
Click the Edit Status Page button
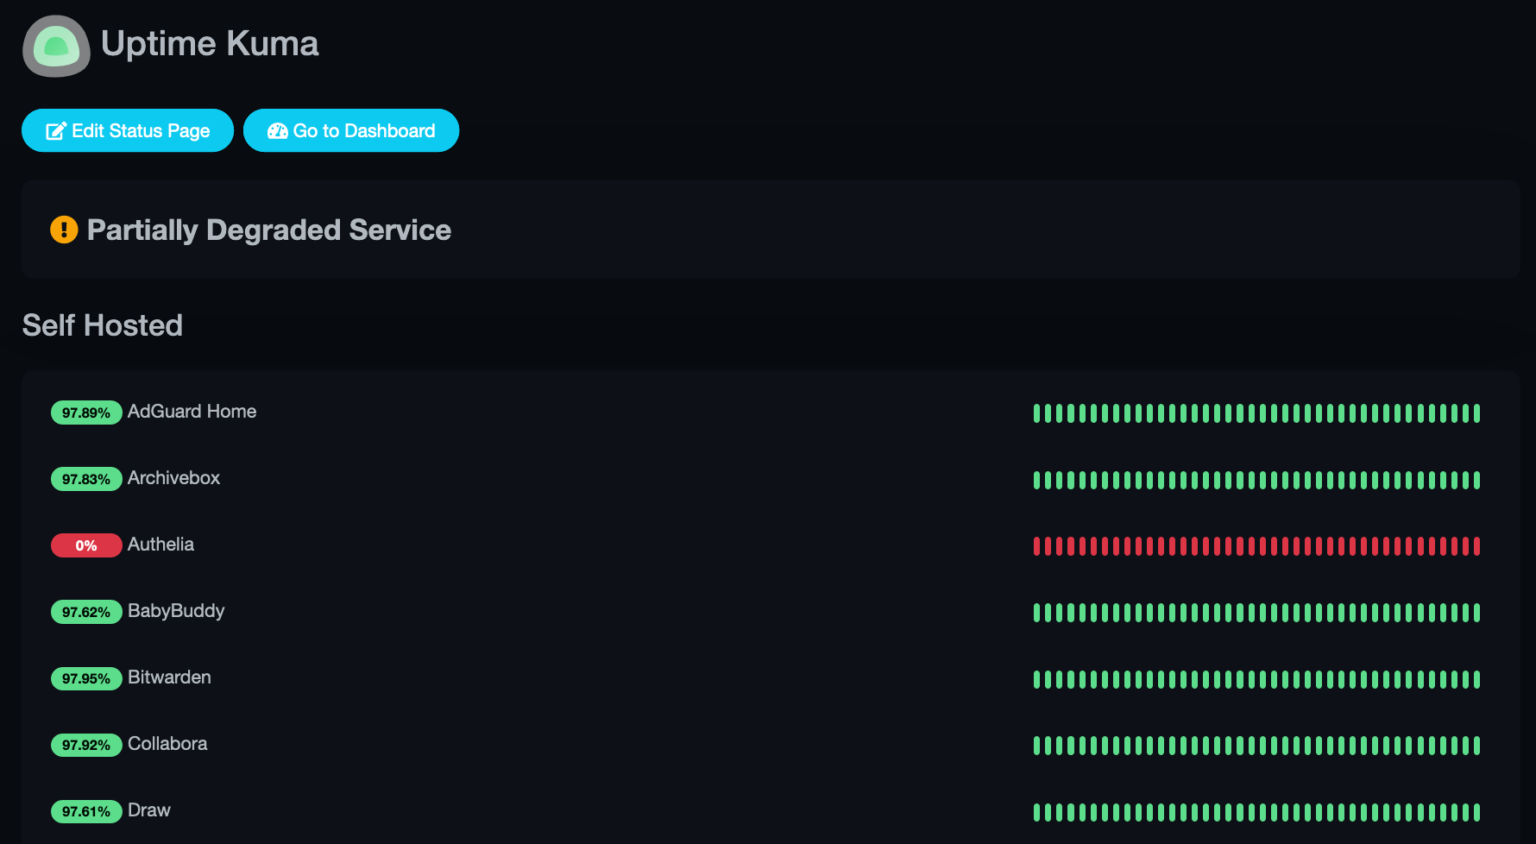tap(127, 130)
